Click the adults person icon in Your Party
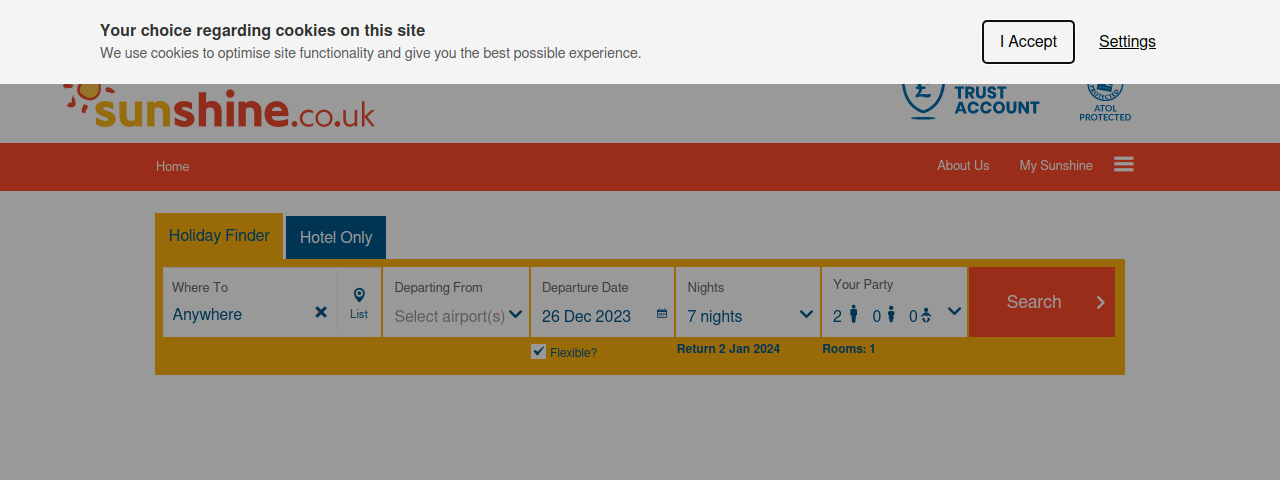The width and height of the screenshot is (1280, 480). [x=853, y=315]
